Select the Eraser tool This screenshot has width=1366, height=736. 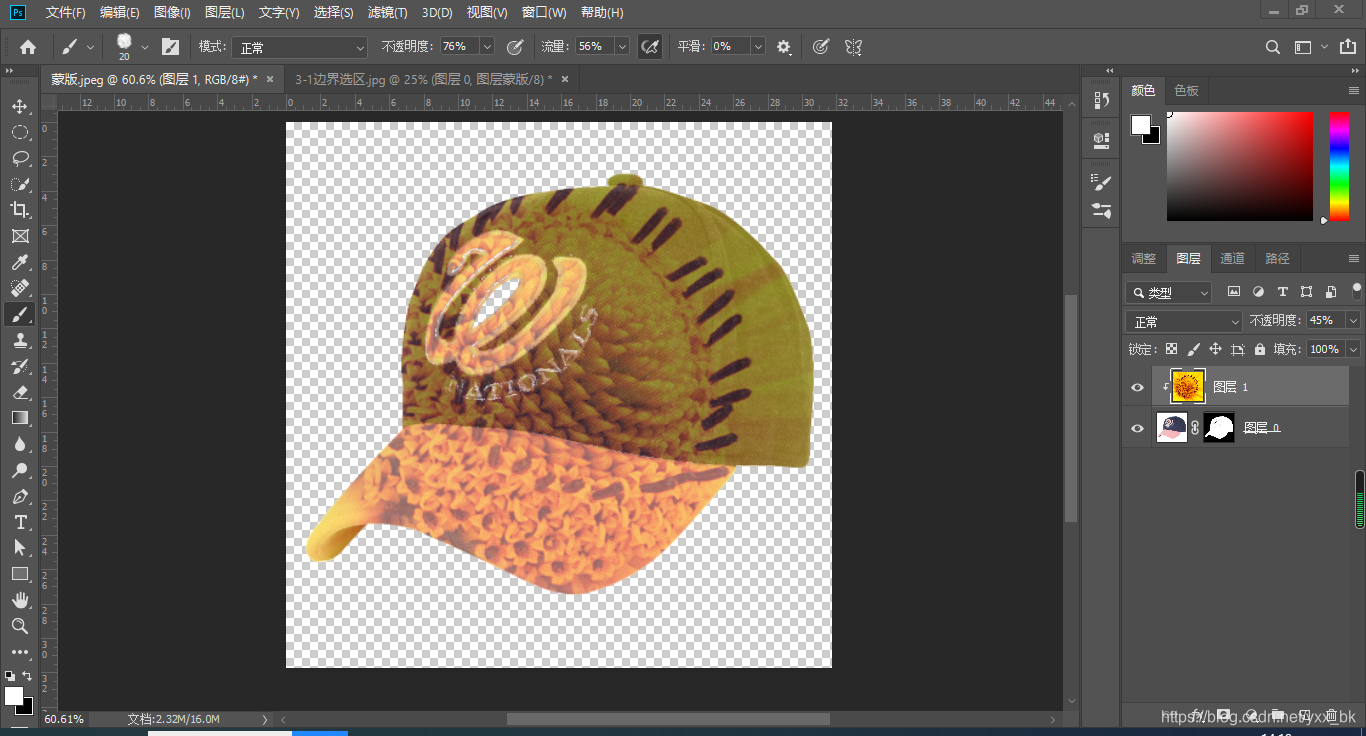(20, 392)
